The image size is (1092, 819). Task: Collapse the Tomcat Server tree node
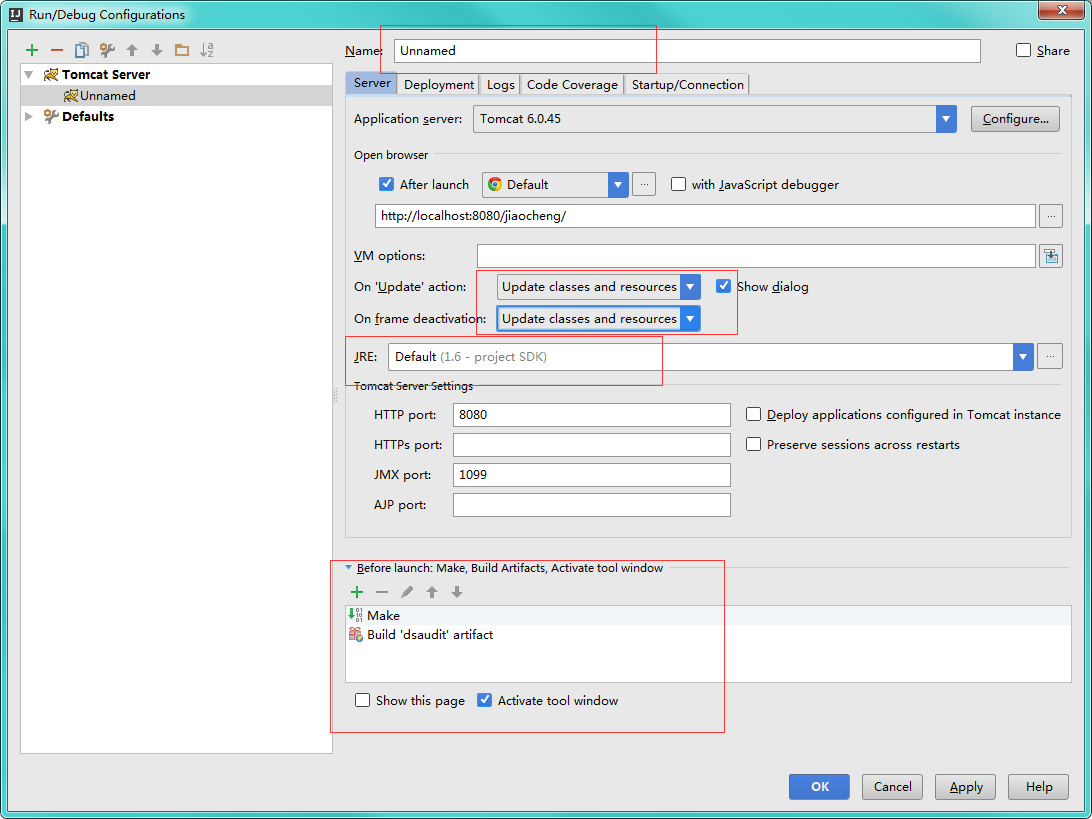[x=29, y=75]
